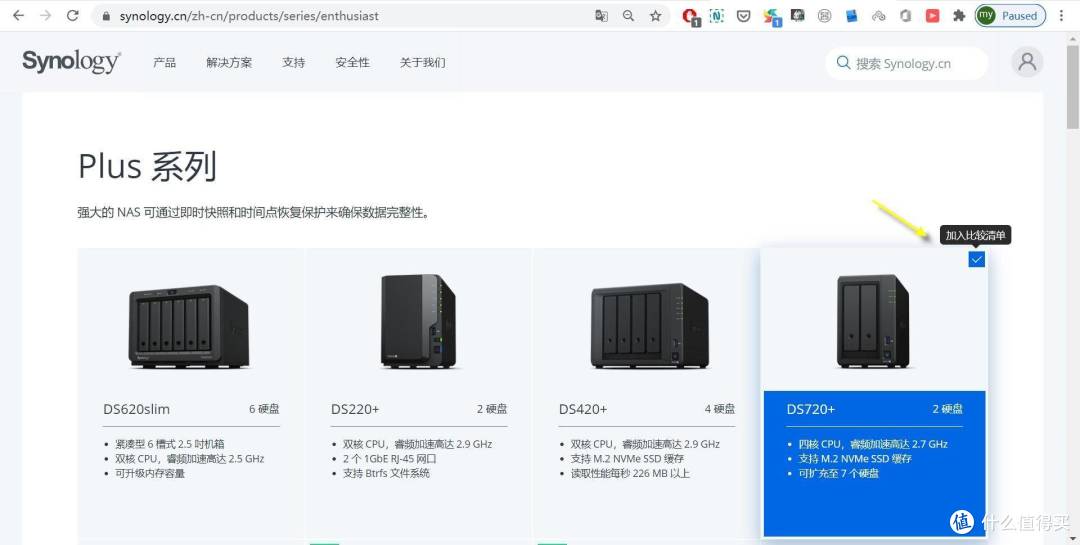Viewport: 1080px width, 545px height.
Task: Open the DS720+ product title
Action: pyautogui.click(x=811, y=409)
